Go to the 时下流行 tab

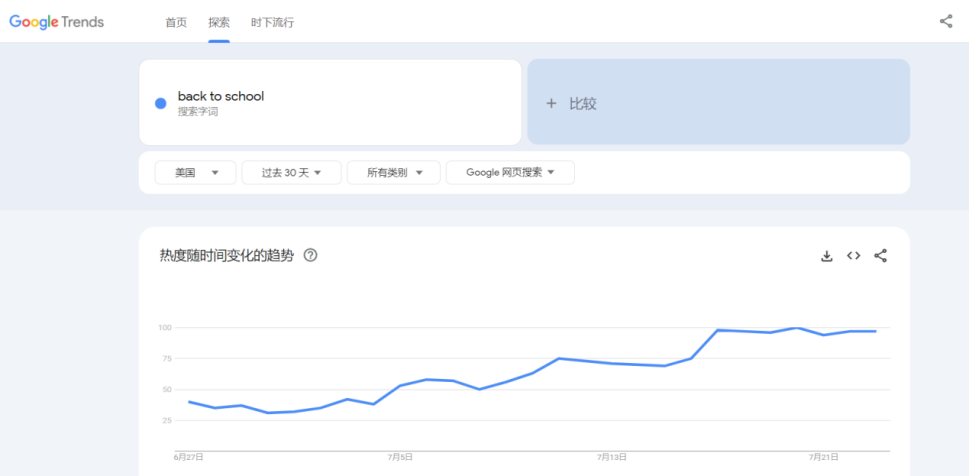273,23
